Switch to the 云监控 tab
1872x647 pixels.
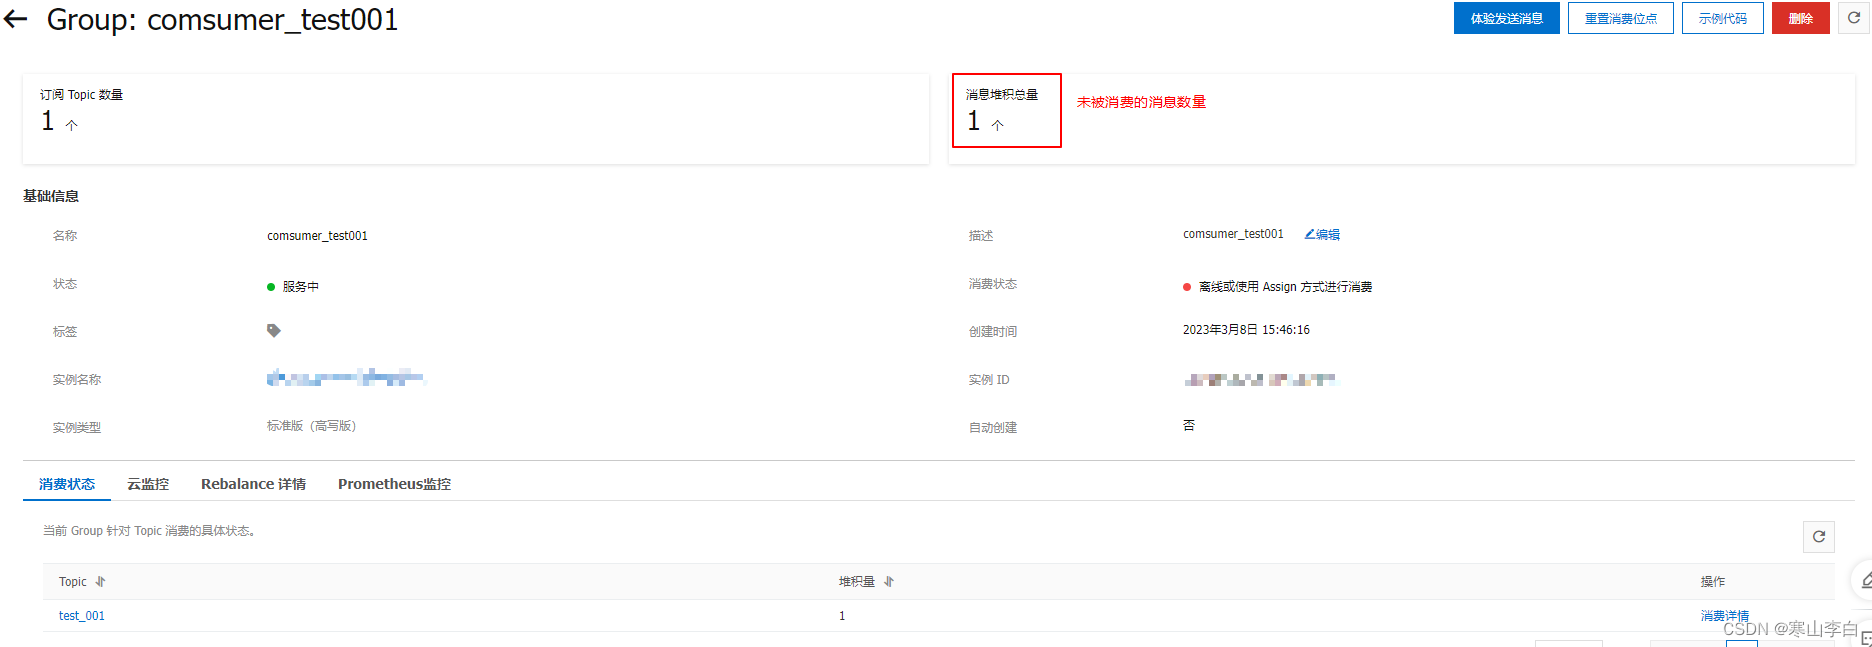(x=148, y=484)
